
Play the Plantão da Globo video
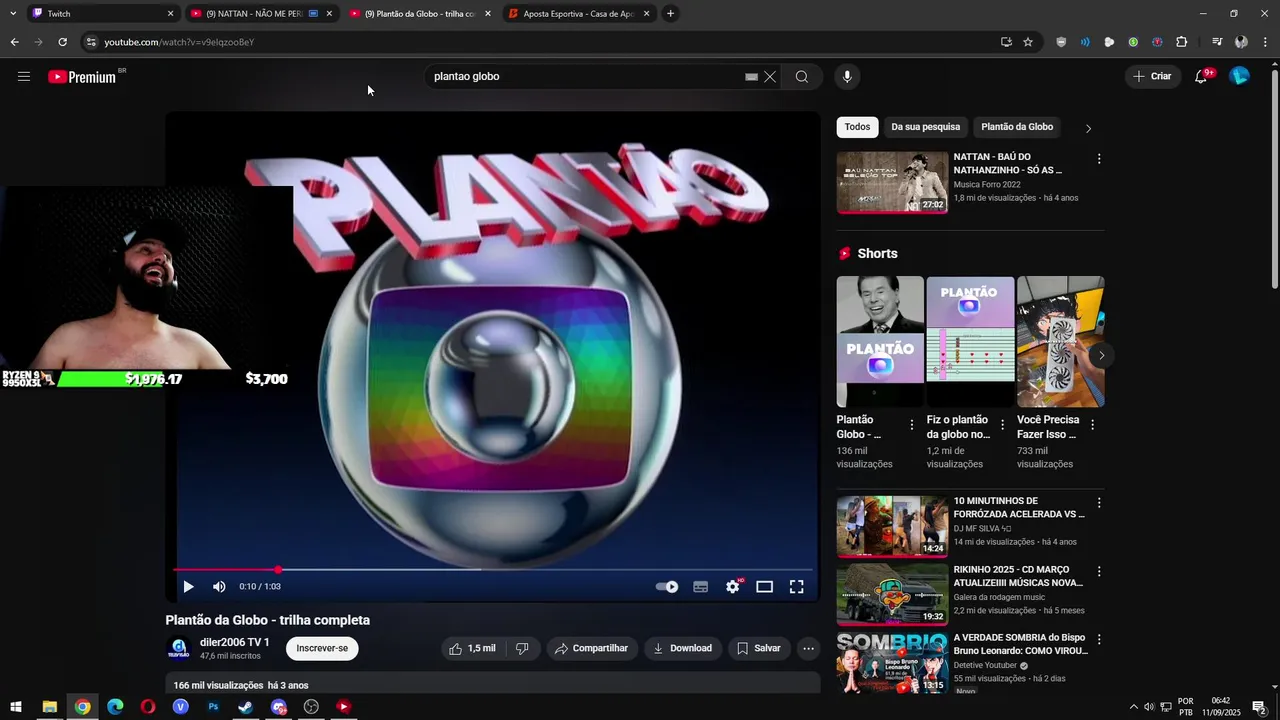pyautogui.click(x=188, y=587)
